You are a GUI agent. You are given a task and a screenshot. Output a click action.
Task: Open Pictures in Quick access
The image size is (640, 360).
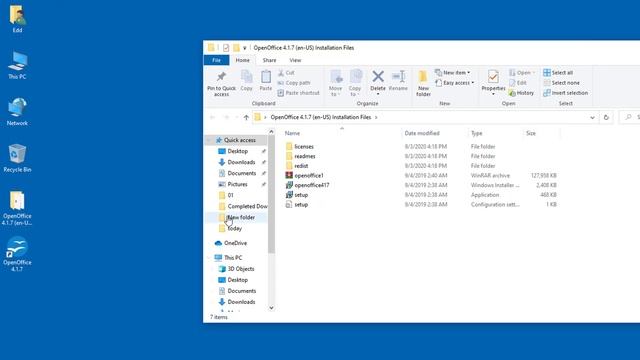pyautogui.click(x=237, y=184)
